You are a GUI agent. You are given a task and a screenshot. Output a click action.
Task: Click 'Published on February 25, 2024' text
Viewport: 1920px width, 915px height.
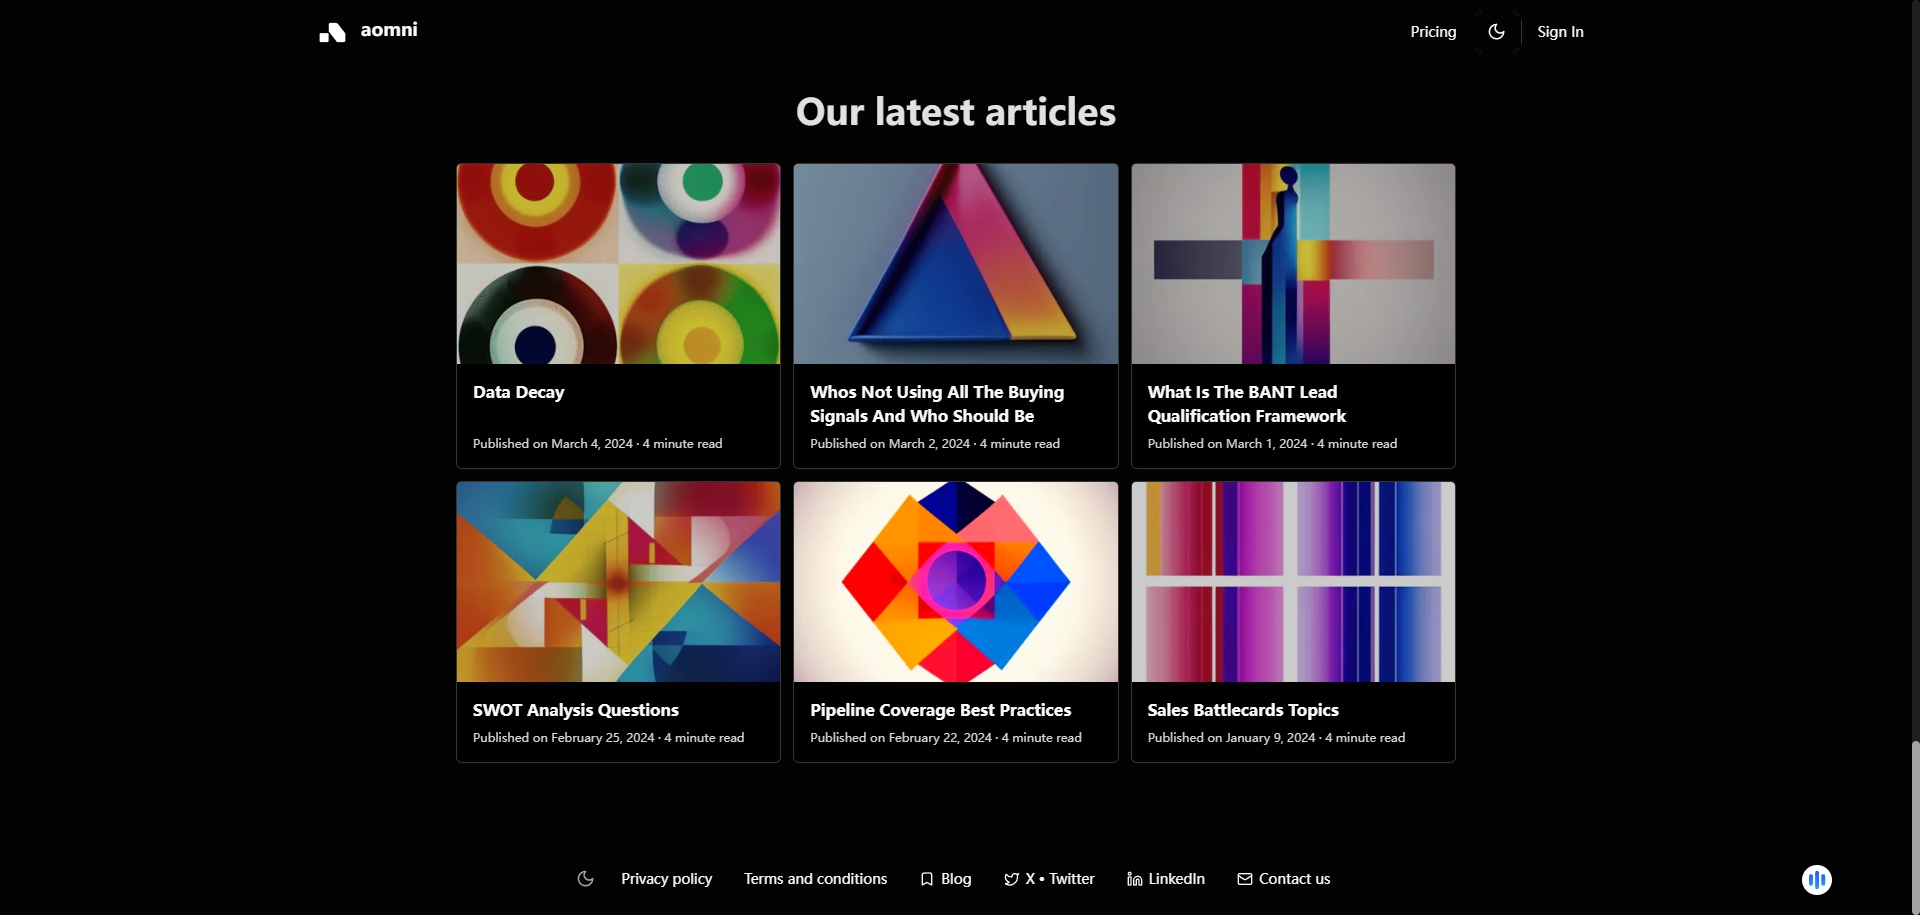564,738
